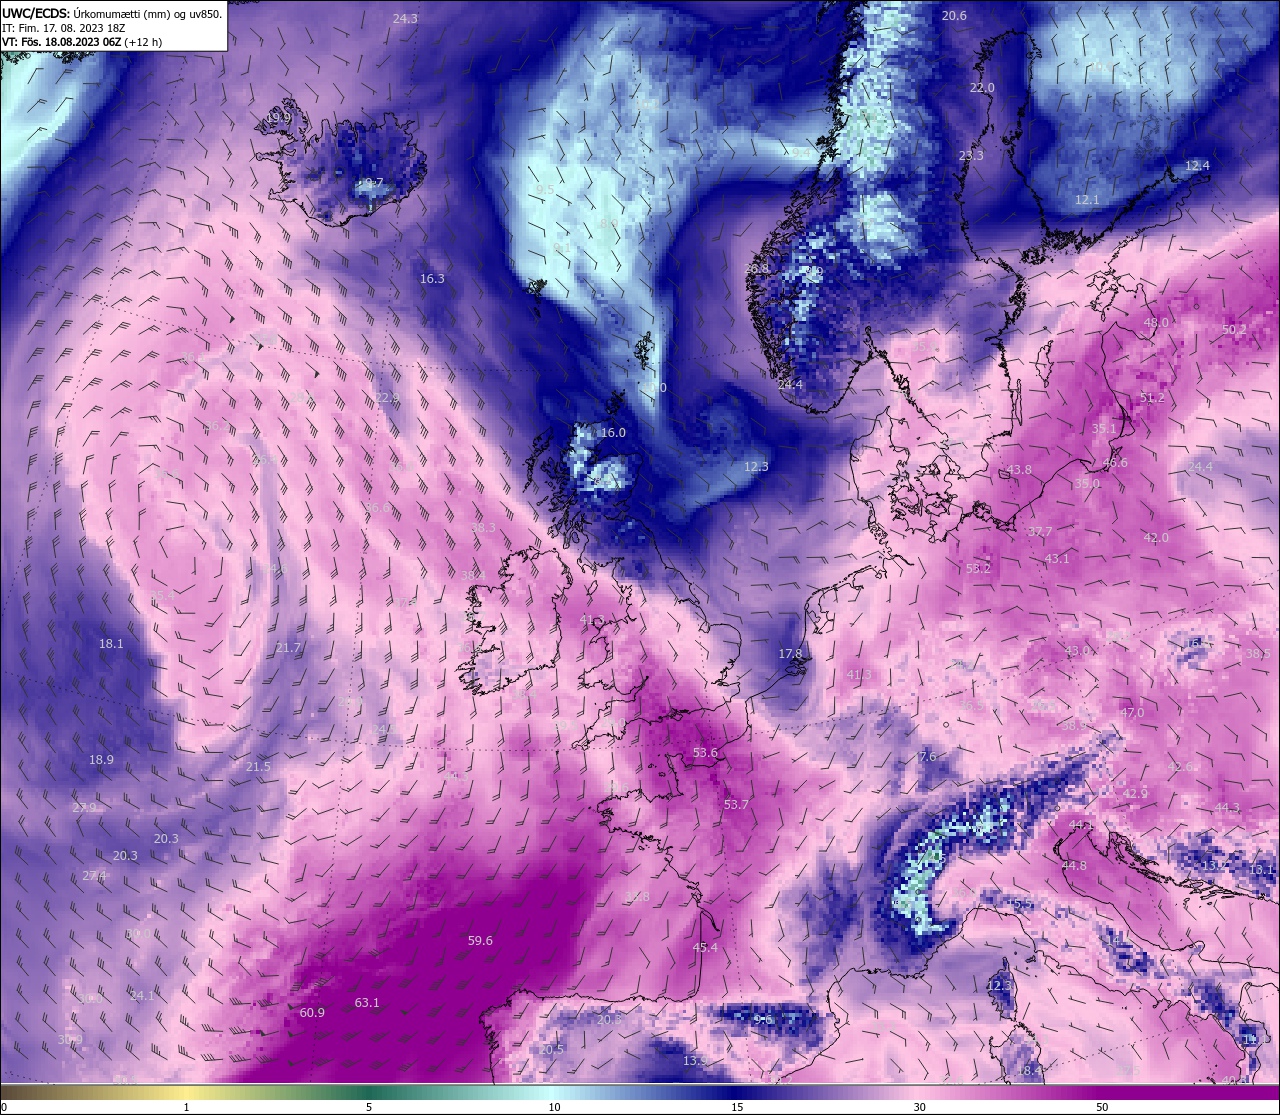Click the map value 22.0
Image resolution: width=1280 pixels, height=1115 pixels.
pyautogui.click(x=982, y=88)
